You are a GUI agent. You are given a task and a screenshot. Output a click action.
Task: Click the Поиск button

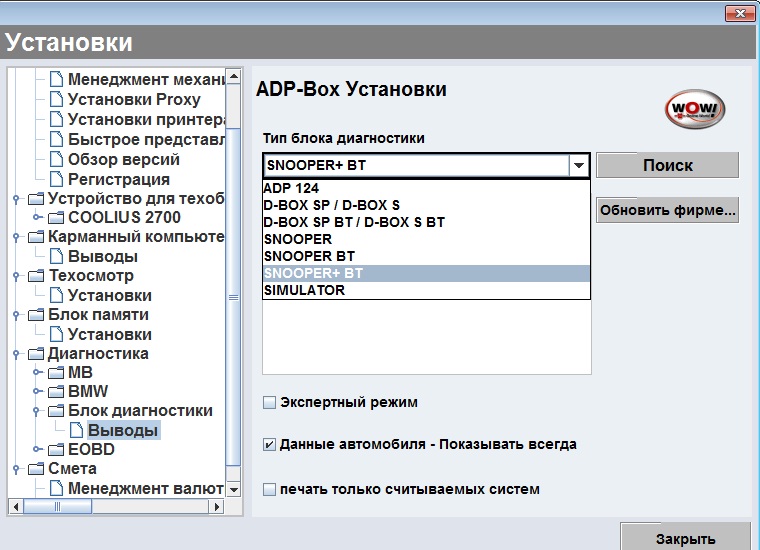point(667,165)
